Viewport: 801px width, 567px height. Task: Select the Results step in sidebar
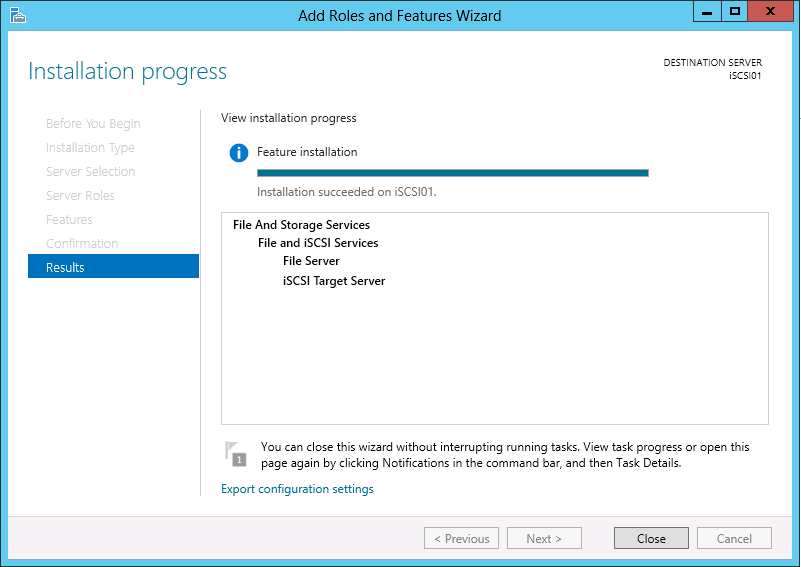[x=113, y=266]
